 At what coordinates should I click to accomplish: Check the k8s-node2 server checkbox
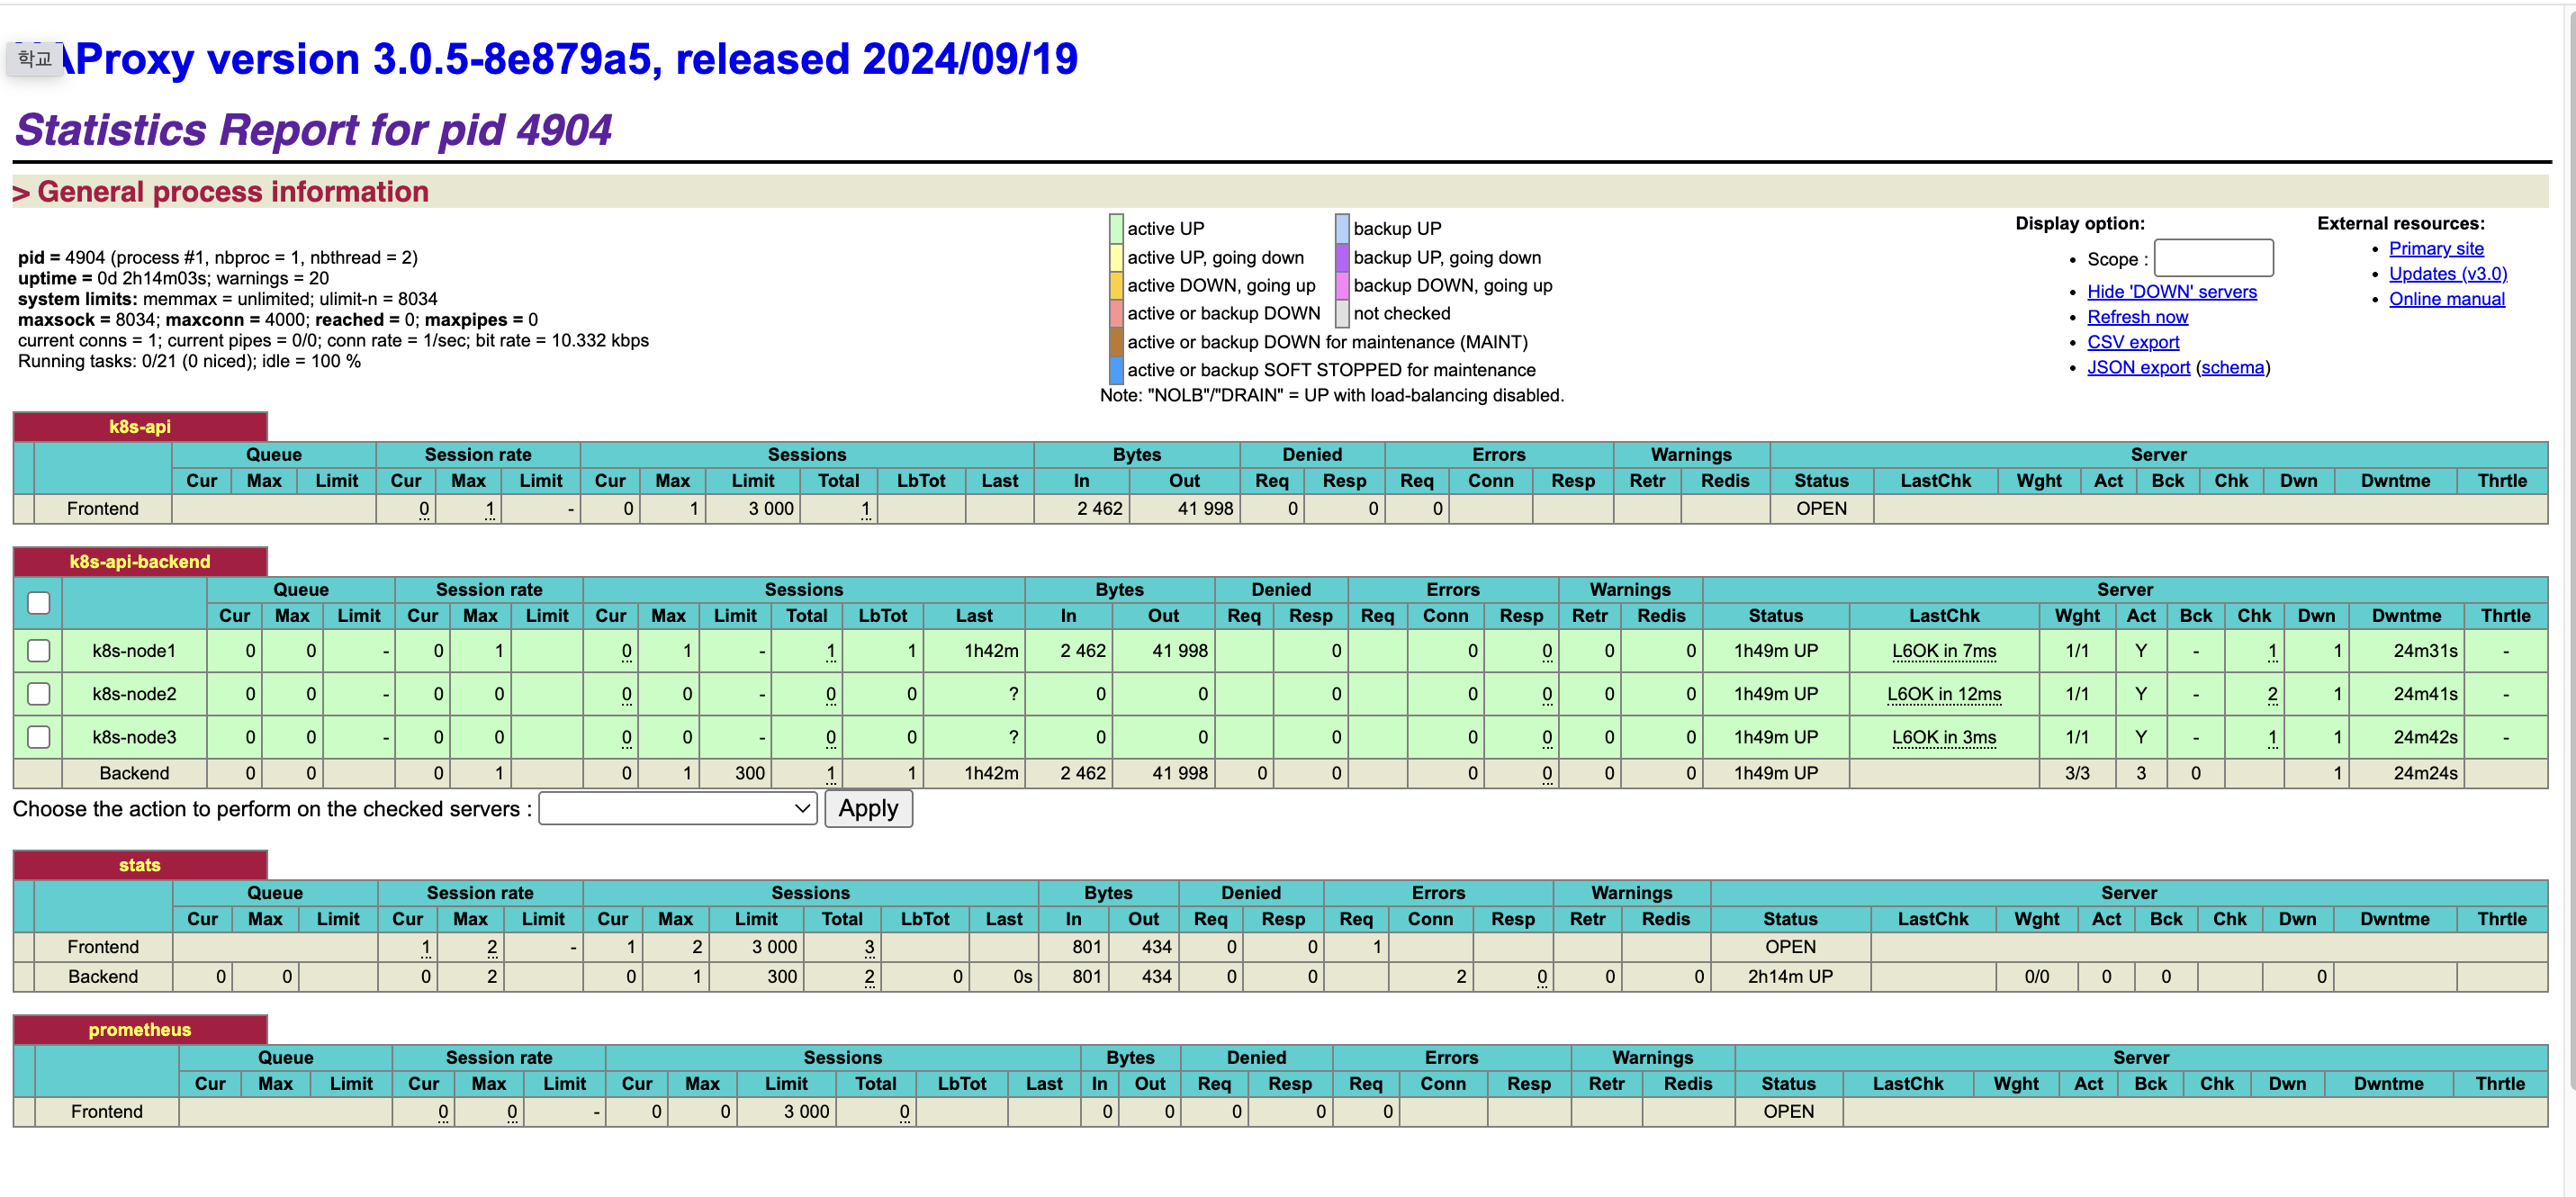(39, 693)
